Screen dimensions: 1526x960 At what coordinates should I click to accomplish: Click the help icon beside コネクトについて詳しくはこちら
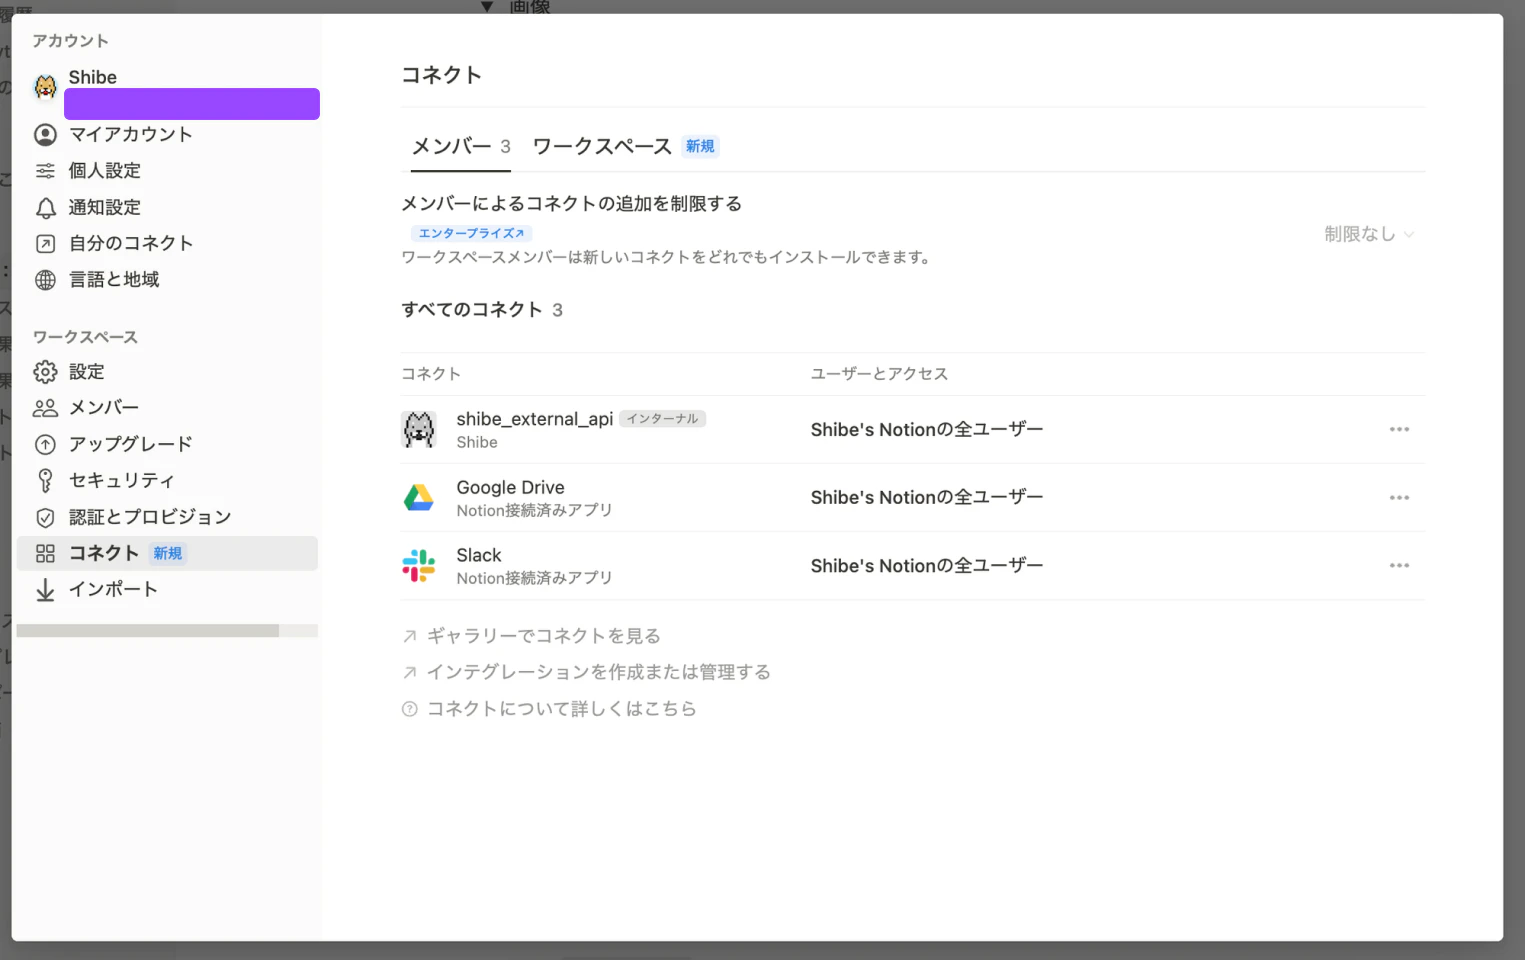click(x=410, y=709)
